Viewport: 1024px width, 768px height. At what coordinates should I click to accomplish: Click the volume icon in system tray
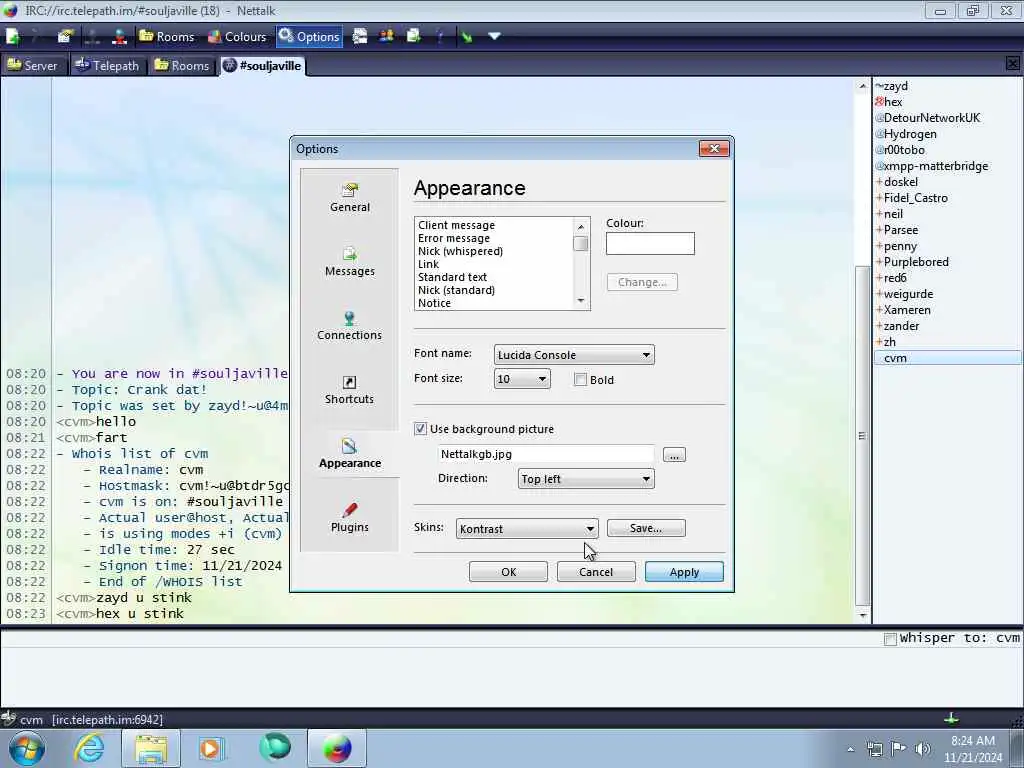(x=922, y=749)
